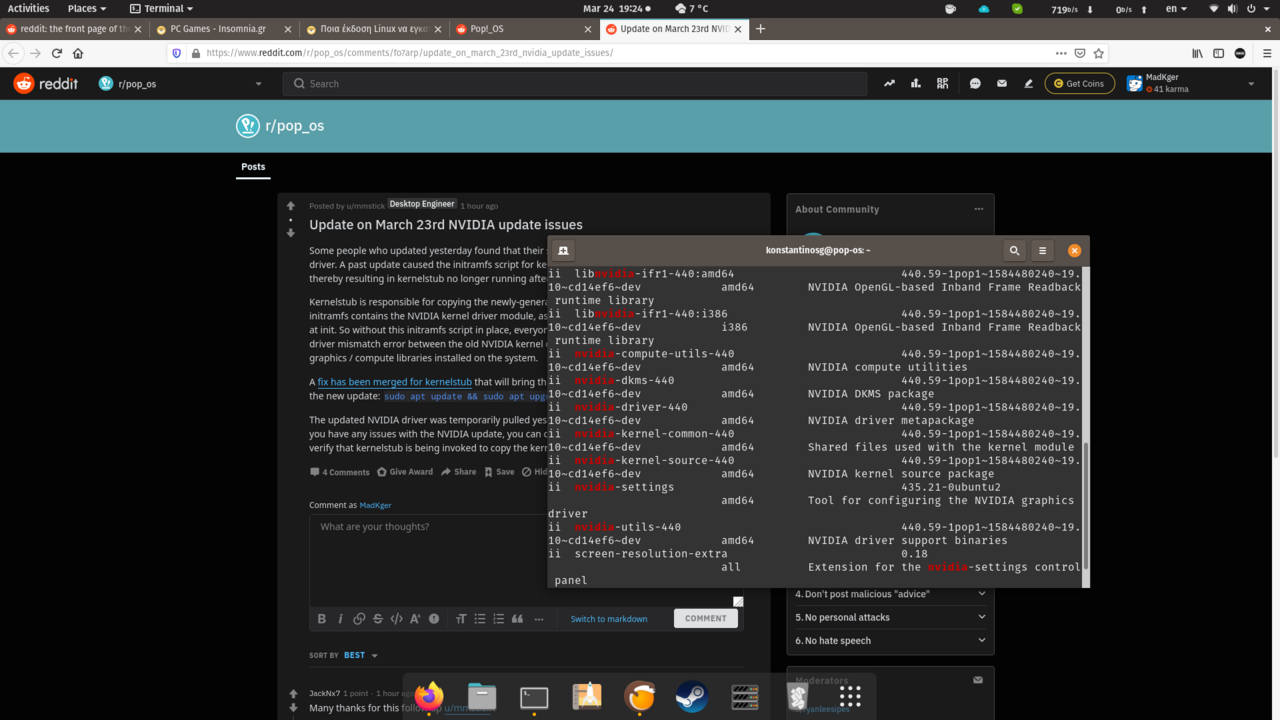Switch to reddit front page tab
1280x720 pixels.
pyautogui.click(x=73, y=29)
